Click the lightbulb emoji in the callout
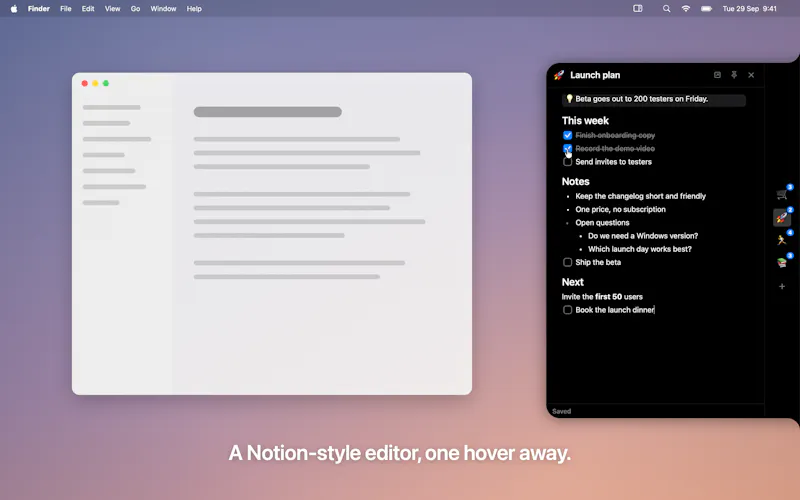800x500 pixels. pyautogui.click(x=569, y=99)
